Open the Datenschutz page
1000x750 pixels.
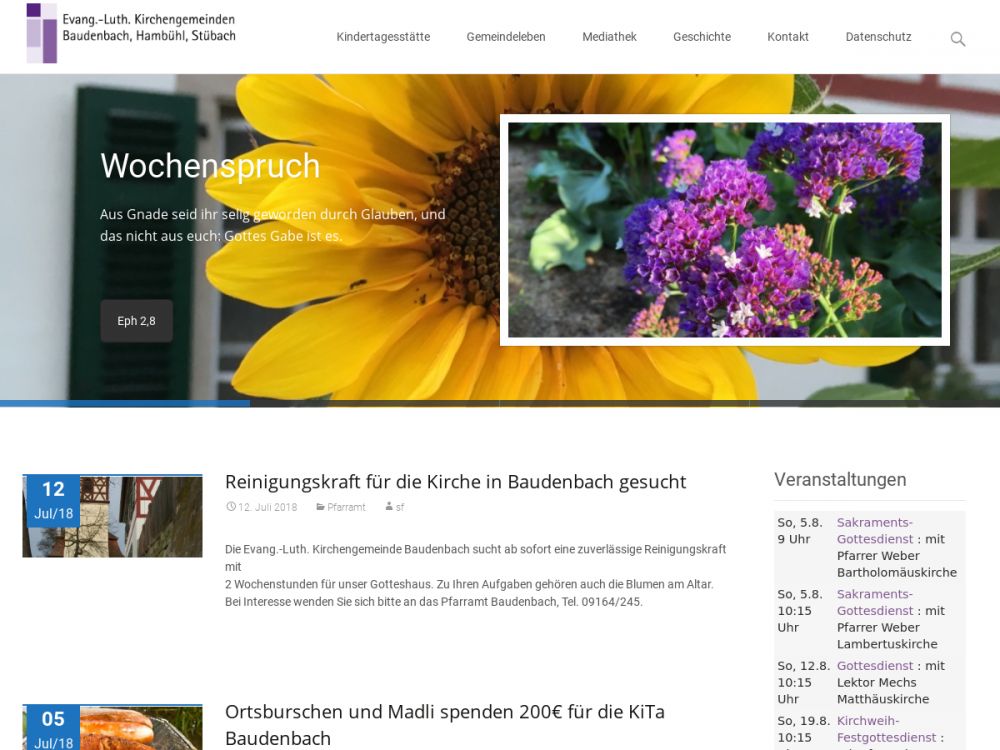point(878,37)
